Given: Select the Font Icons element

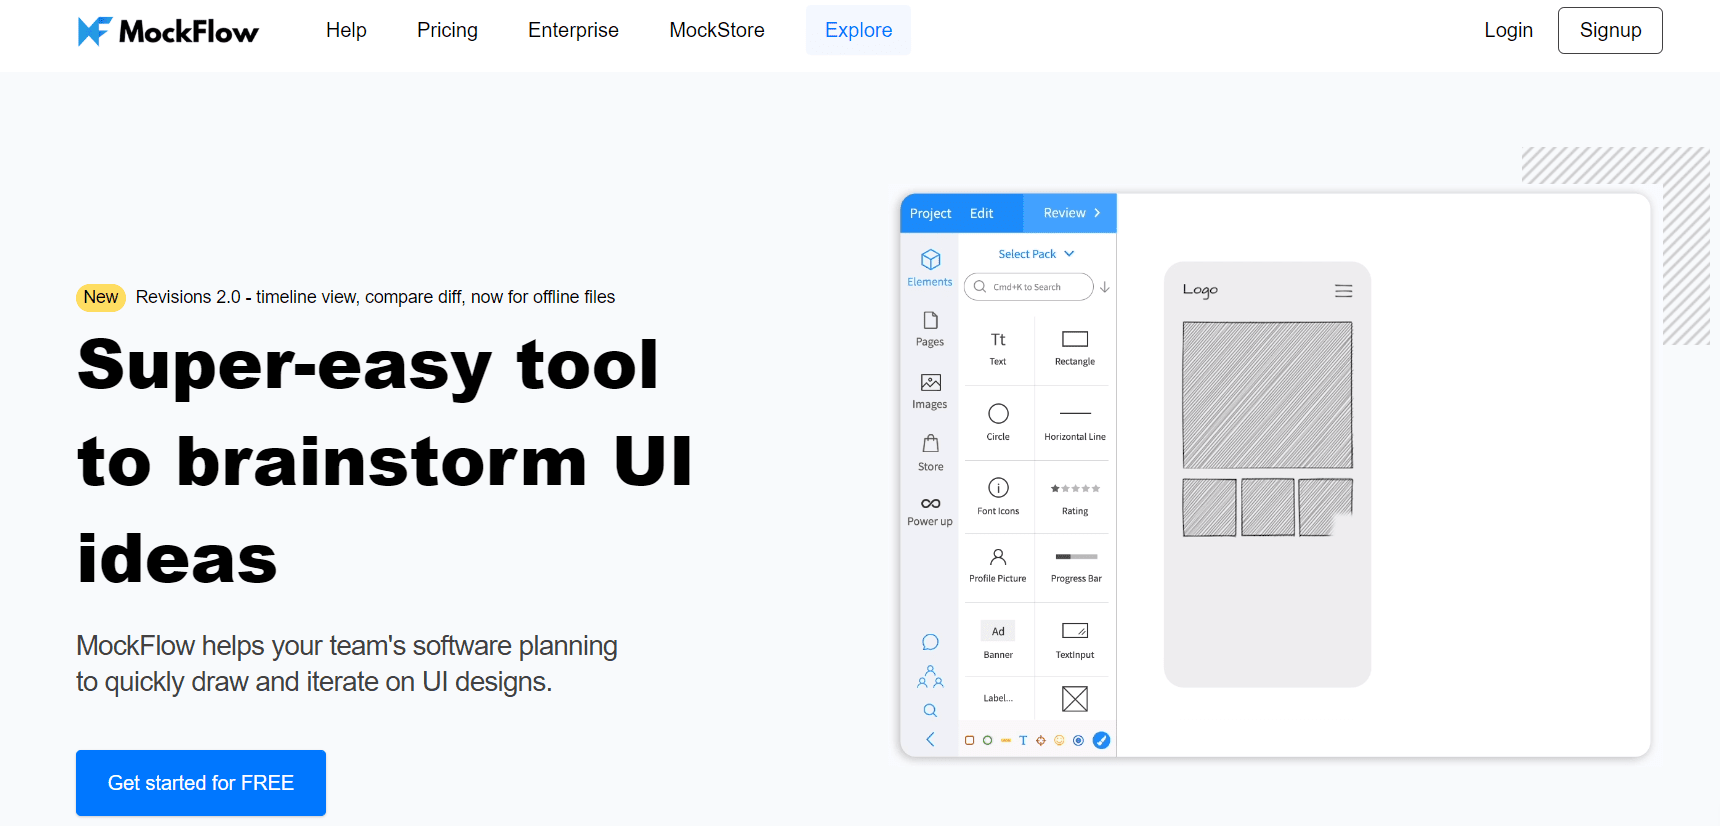Looking at the screenshot, I should pos(998,497).
